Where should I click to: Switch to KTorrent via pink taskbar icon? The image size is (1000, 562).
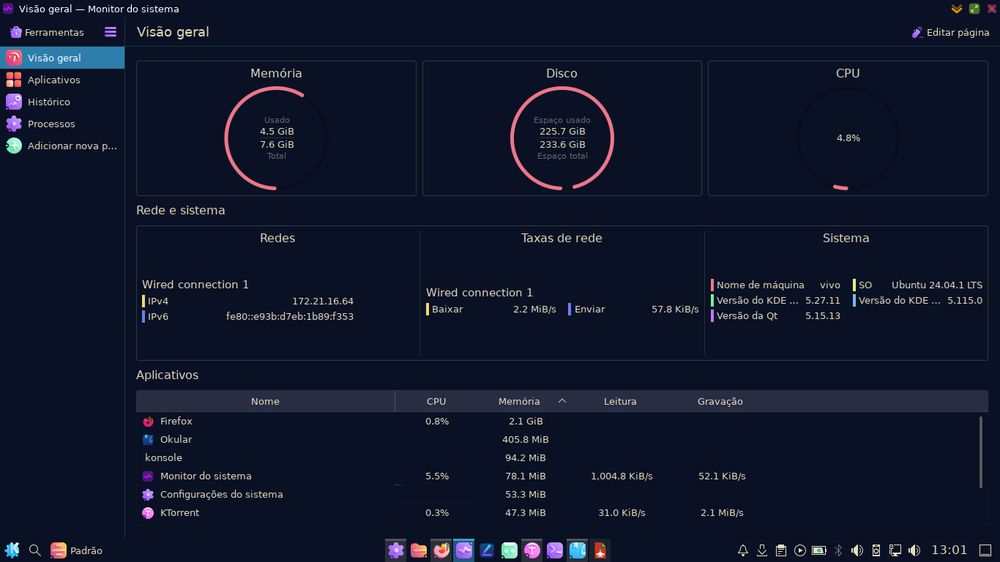click(x=532, y=550)
